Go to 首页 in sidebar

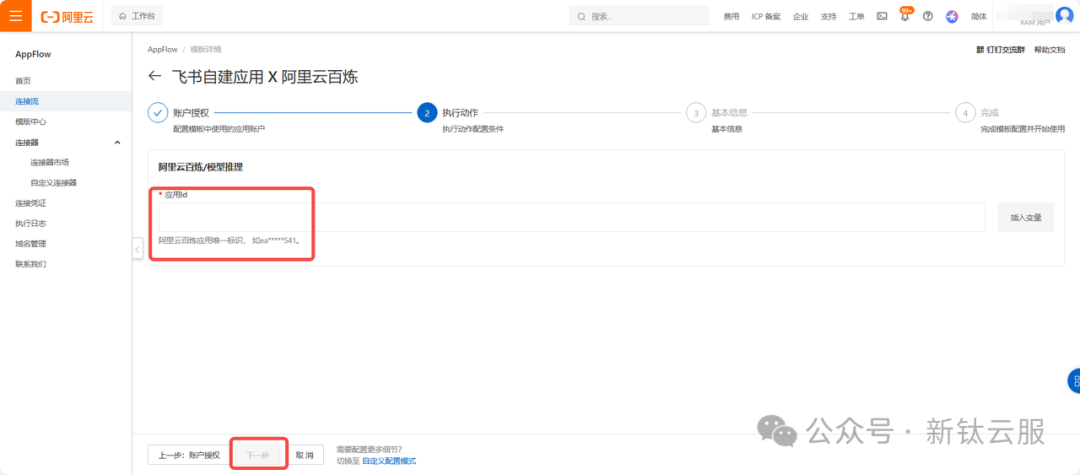coord(23,81)
